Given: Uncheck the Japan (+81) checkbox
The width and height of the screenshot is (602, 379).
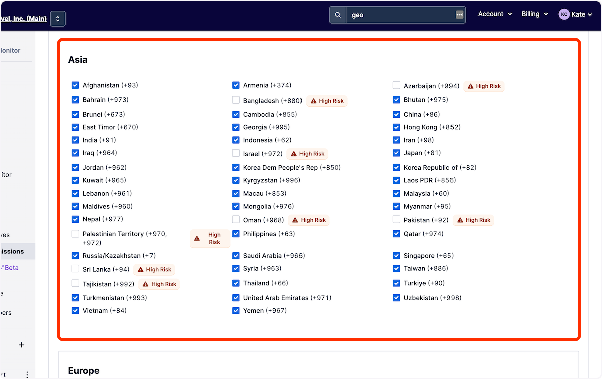Looking at the screenshot, I should (396, 153).
